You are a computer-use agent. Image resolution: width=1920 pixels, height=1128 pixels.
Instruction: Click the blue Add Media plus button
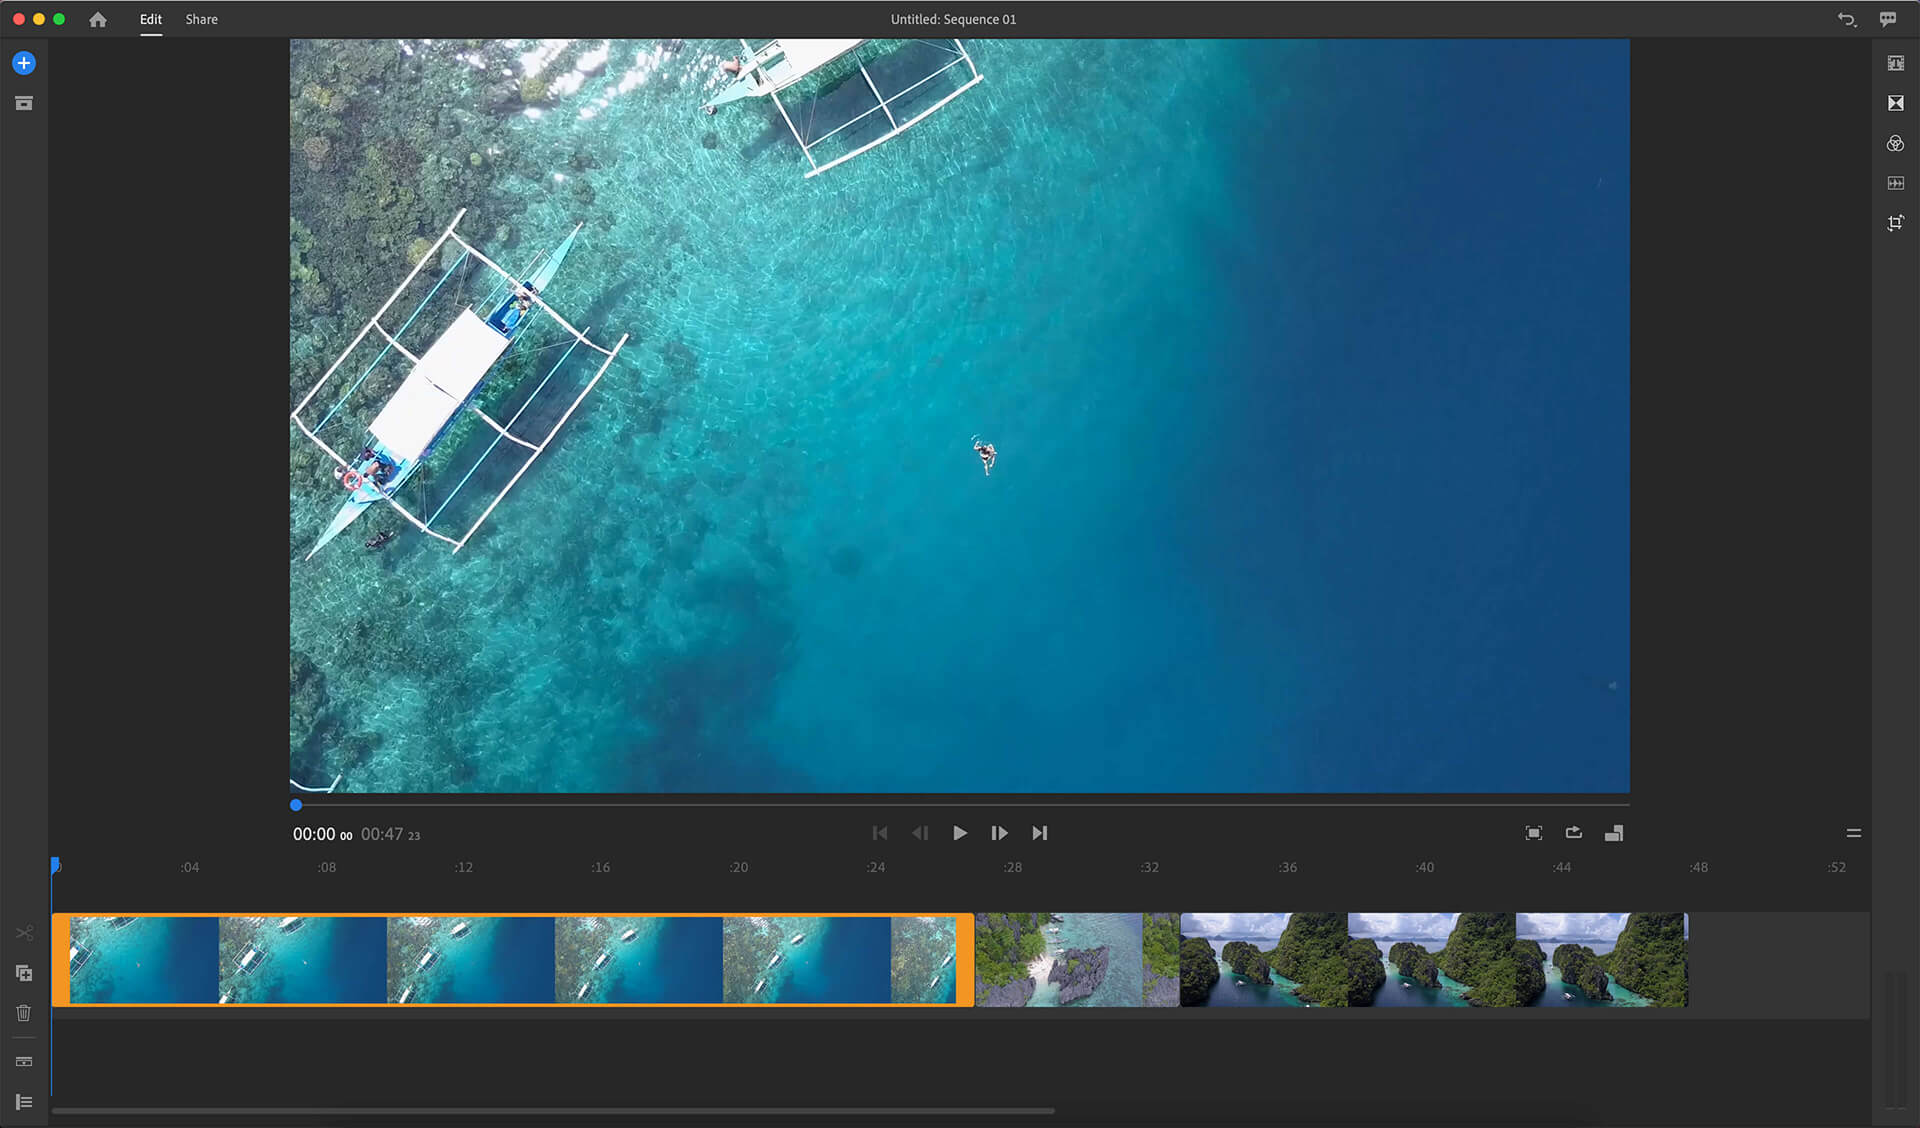(24, 63)
